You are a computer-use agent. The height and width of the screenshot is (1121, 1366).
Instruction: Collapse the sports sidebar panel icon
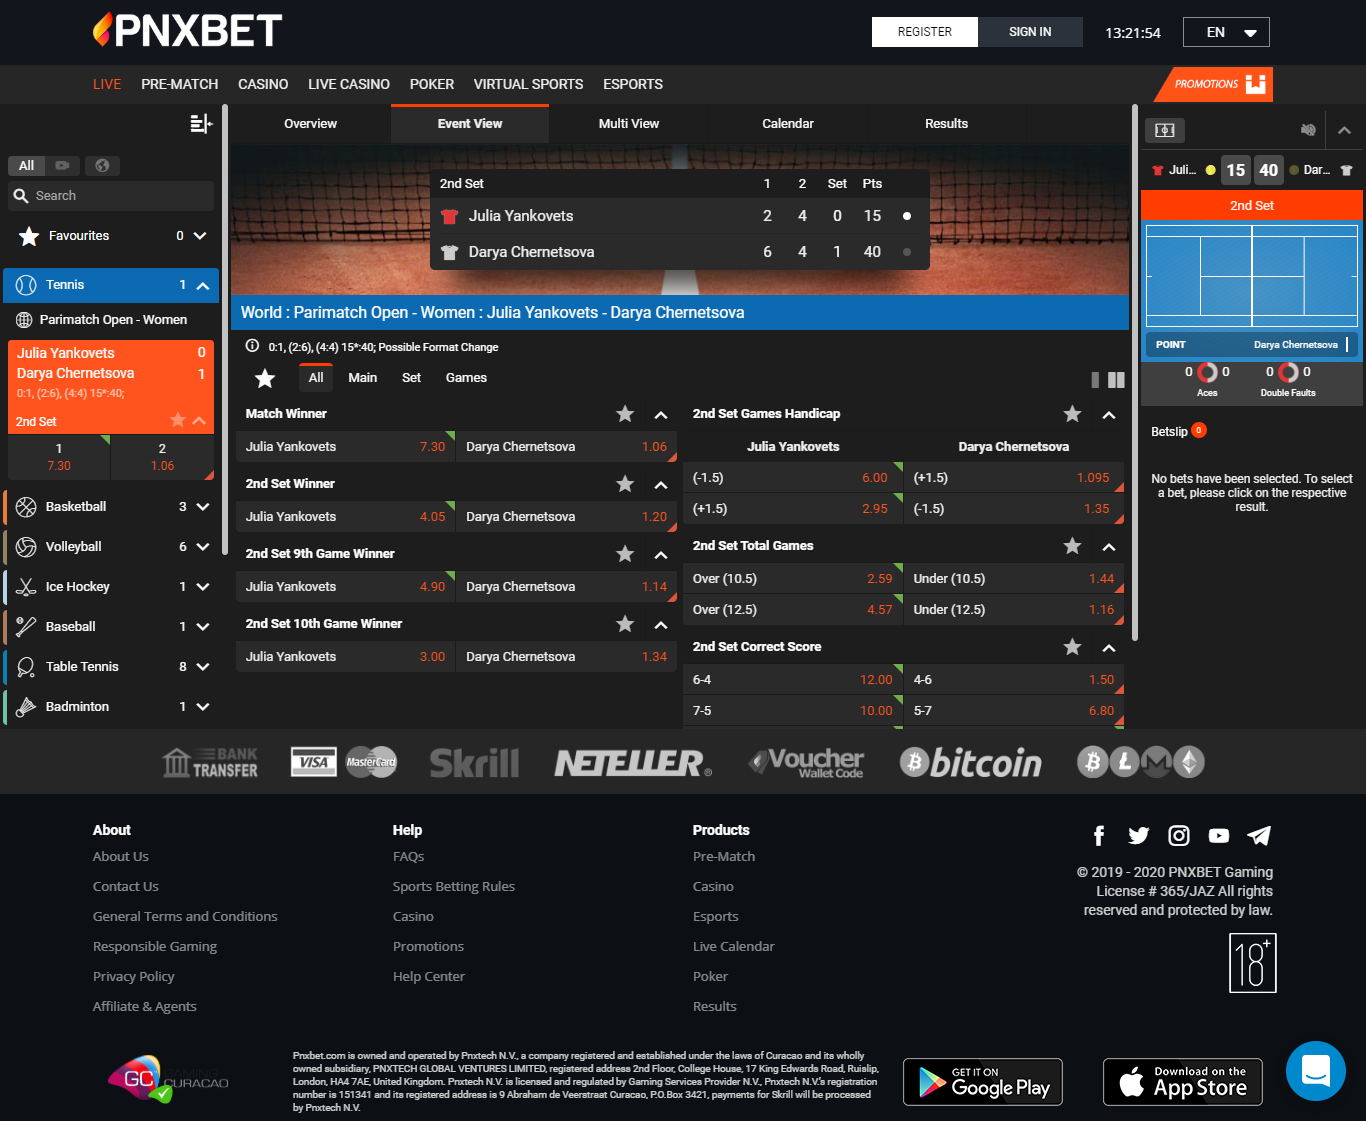(201, 123)
